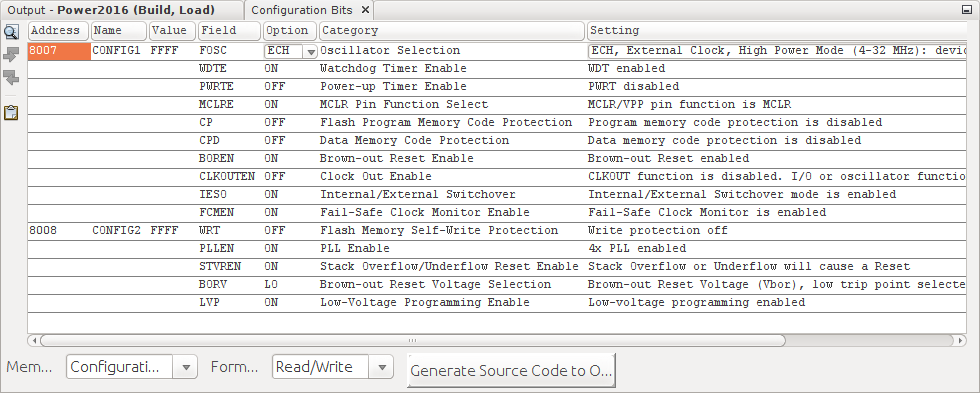This screenshot has width=980, height=393.
Task: Click Fail-Safe Clock Monitor Enable category
Action: click(425, 212)
